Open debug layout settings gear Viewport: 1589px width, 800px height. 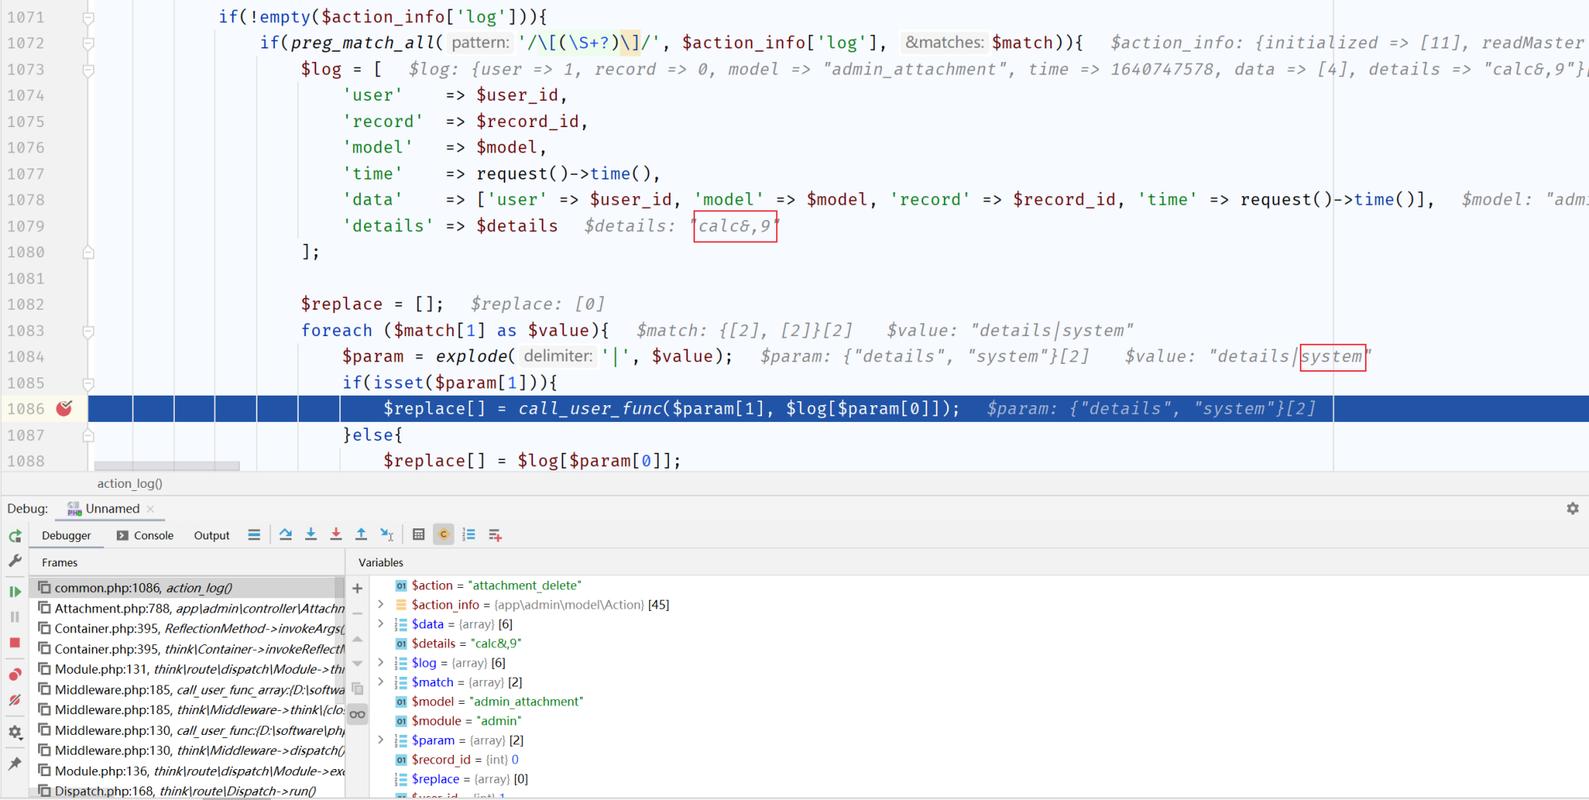pyautogui.click(x=15, y=732)
